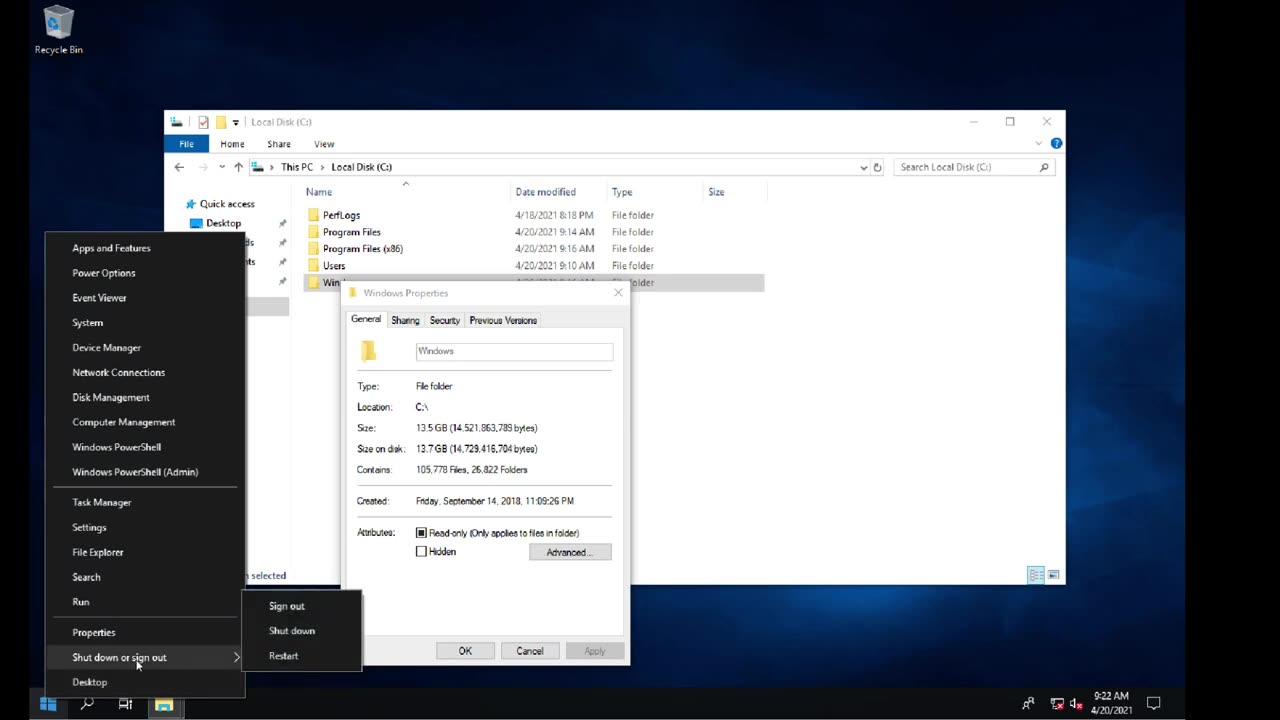
Task: Click the Advanced... attributes button
Action: (x=570, y=552)
